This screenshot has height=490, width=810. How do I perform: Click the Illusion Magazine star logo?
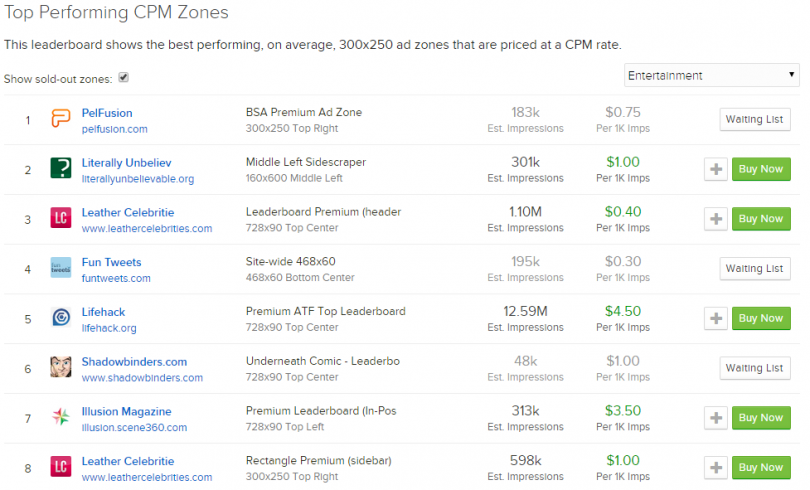[60, 416]
